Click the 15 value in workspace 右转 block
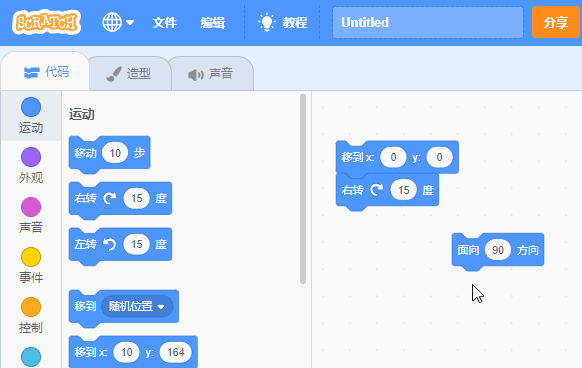 pos(403,190)
